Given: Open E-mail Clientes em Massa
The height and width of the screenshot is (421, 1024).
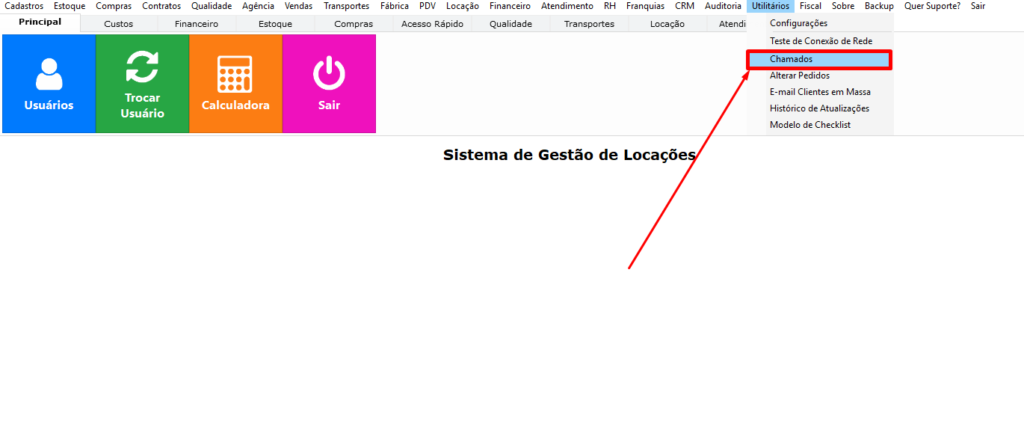Looking at the screenshot, I should pyautogui.click(x=819, y=92).
